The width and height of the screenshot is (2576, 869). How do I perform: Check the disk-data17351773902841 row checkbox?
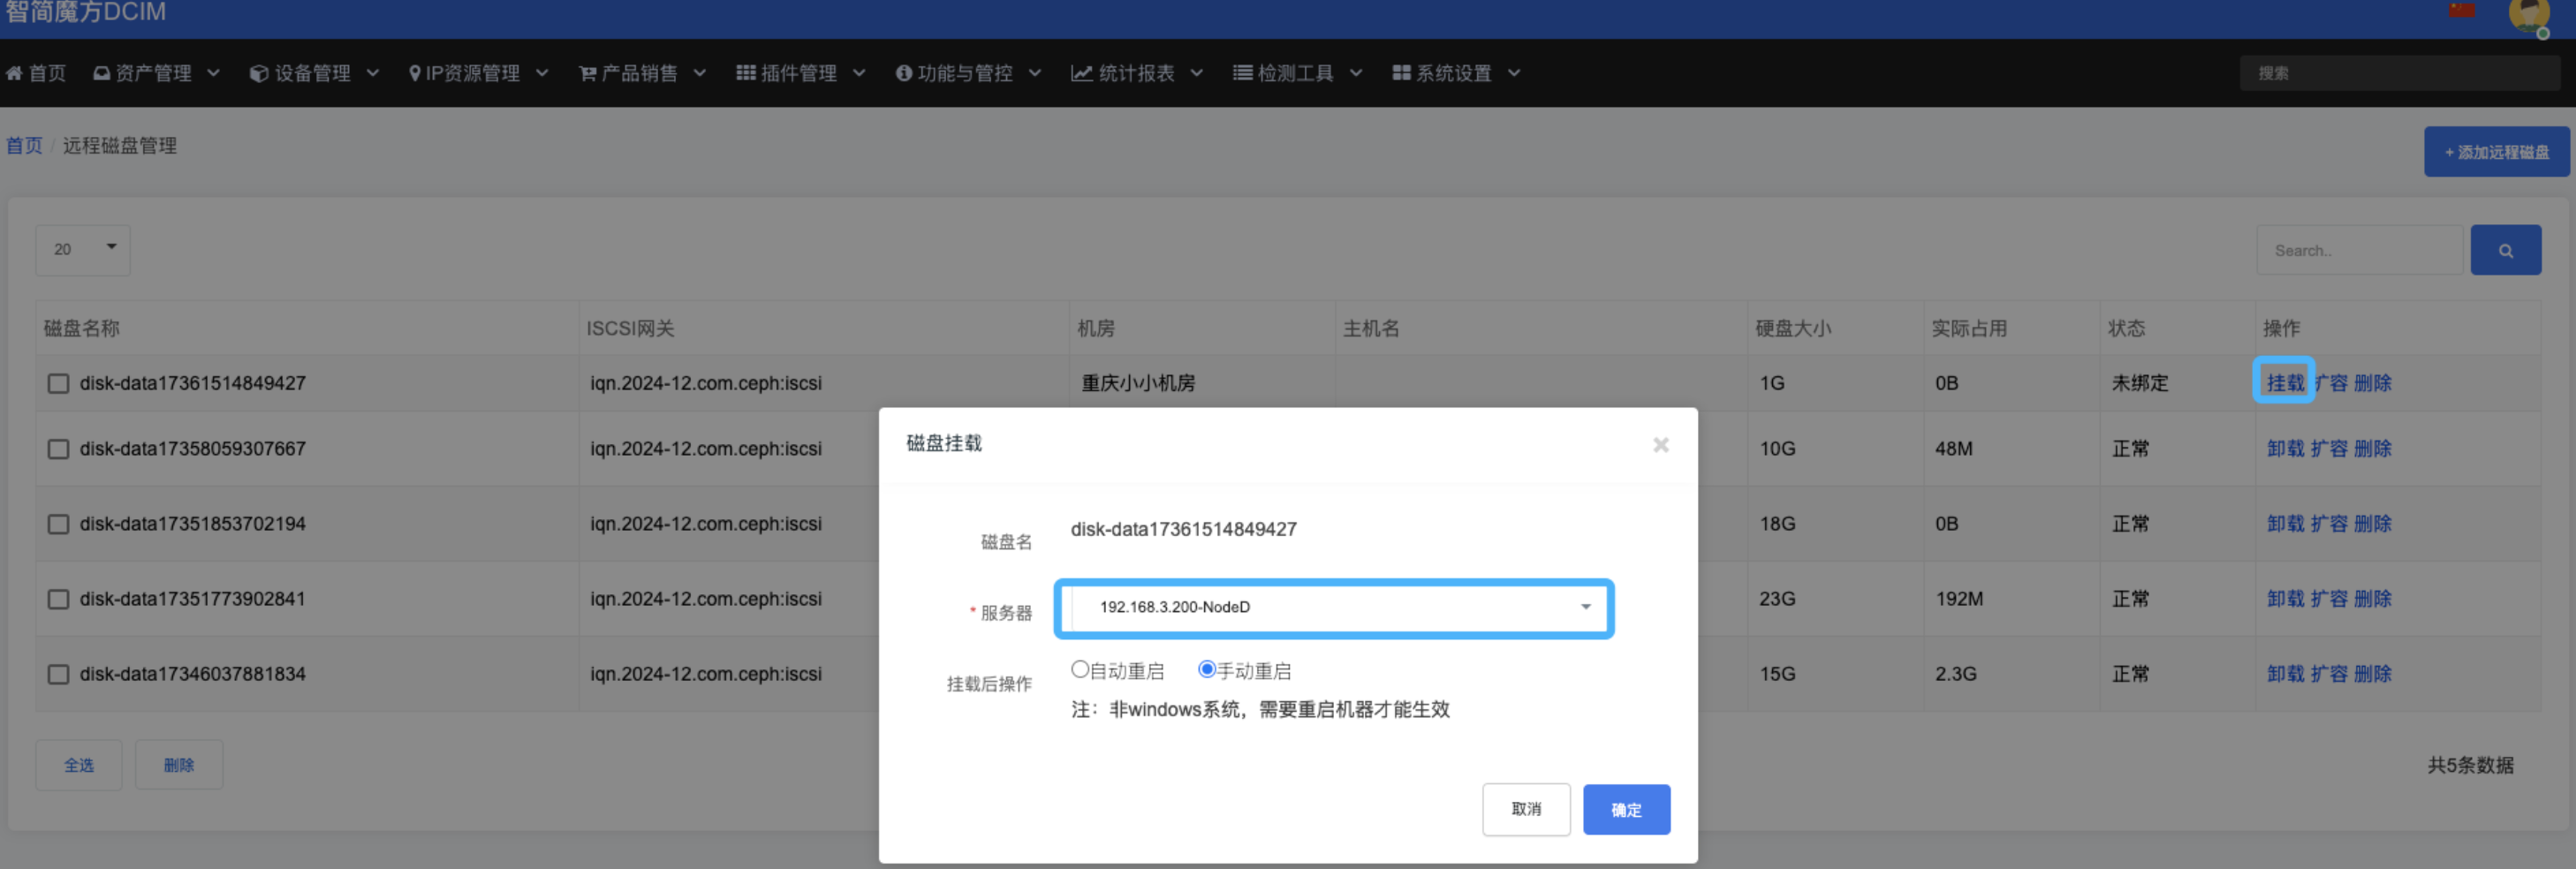click(59, 599)
